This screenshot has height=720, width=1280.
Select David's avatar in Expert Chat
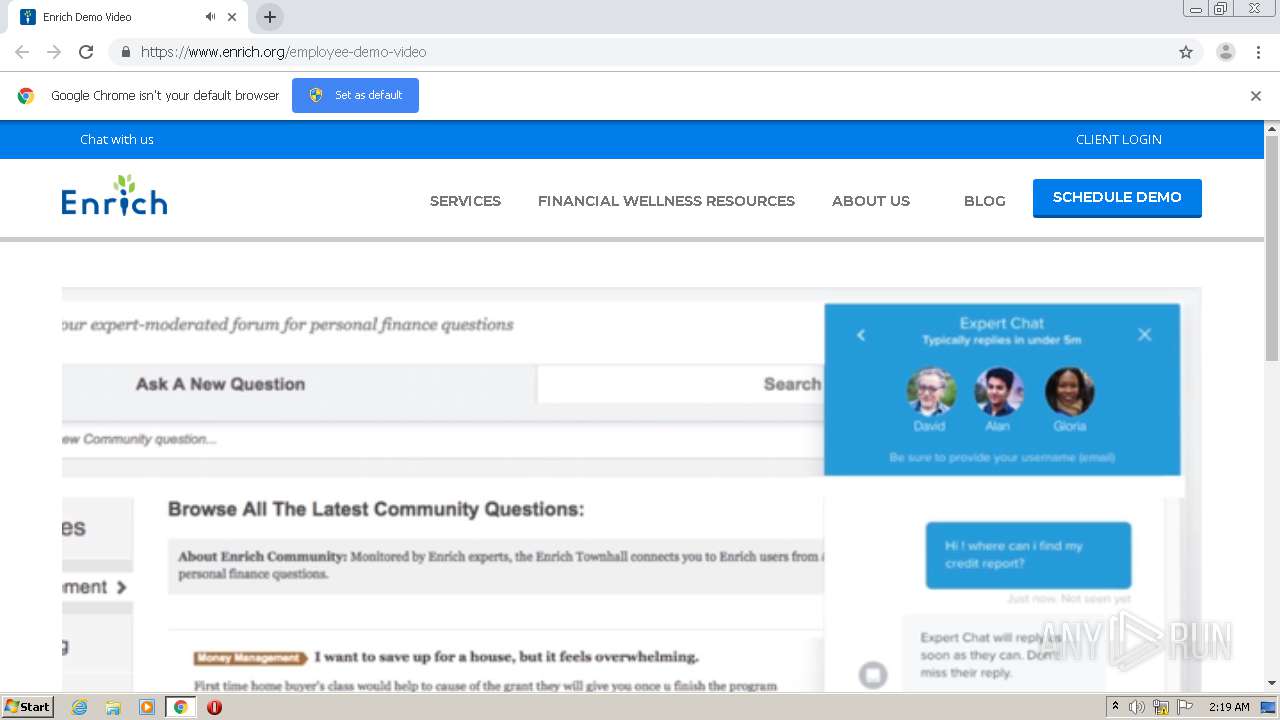click(x=931, y=391)
